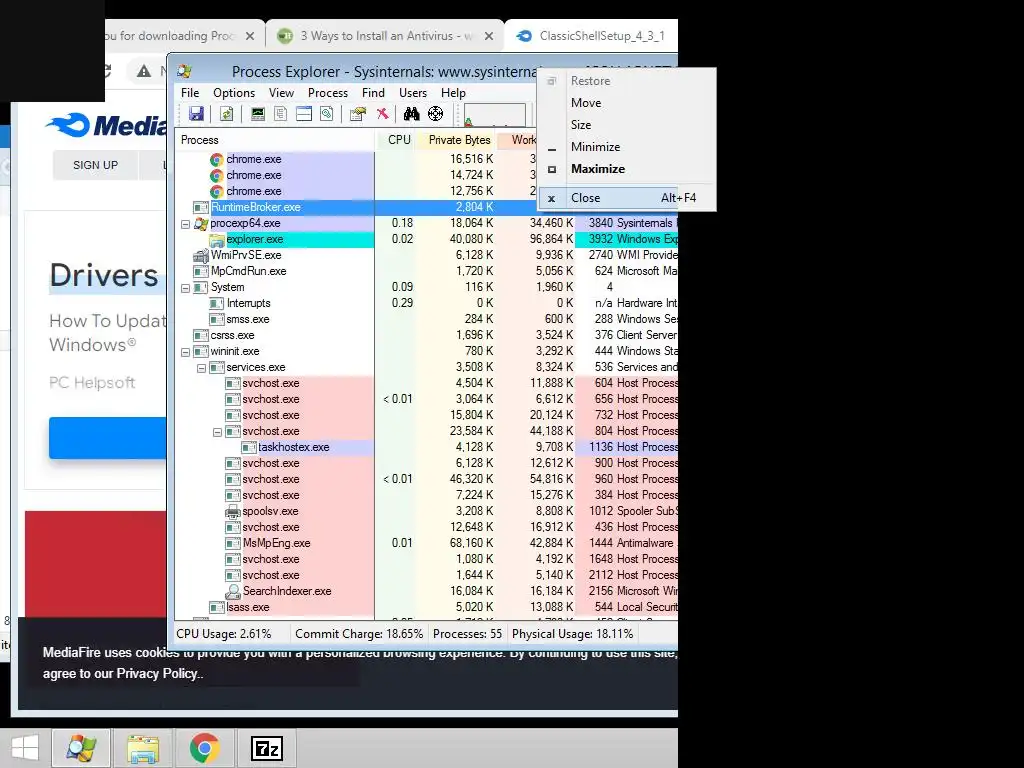Open File Explorer from the taskbar
The image size is (1024, 768).
(143, 748)
